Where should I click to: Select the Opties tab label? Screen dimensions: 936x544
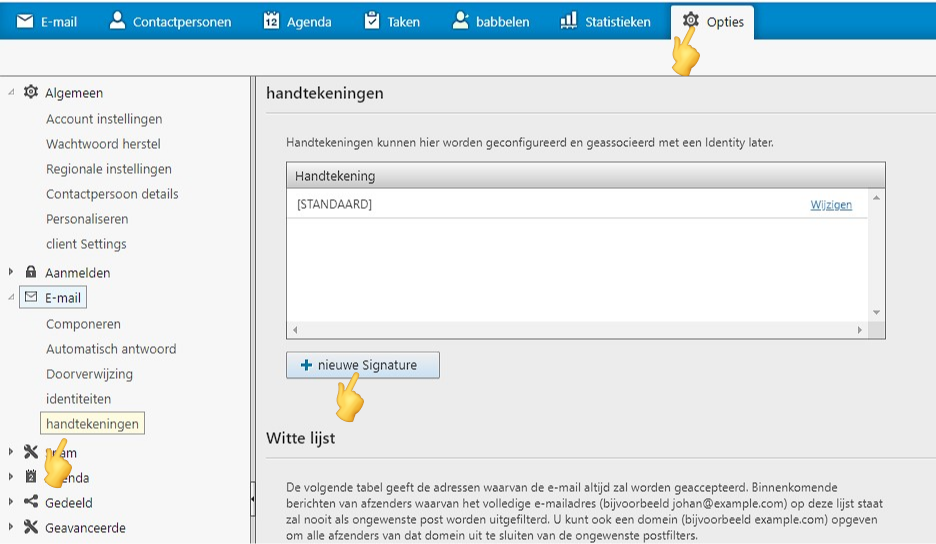click(725, 22)
